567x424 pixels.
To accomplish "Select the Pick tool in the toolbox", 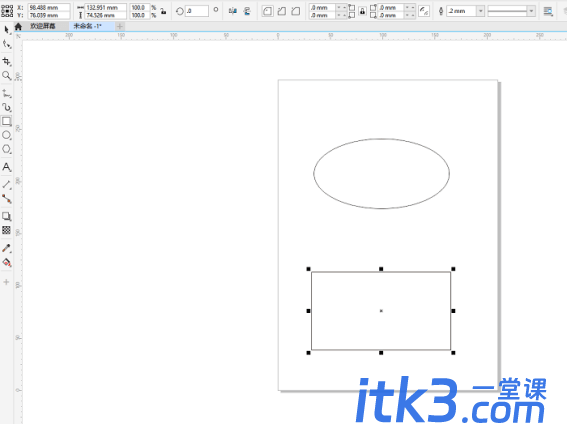I will 7,30.
